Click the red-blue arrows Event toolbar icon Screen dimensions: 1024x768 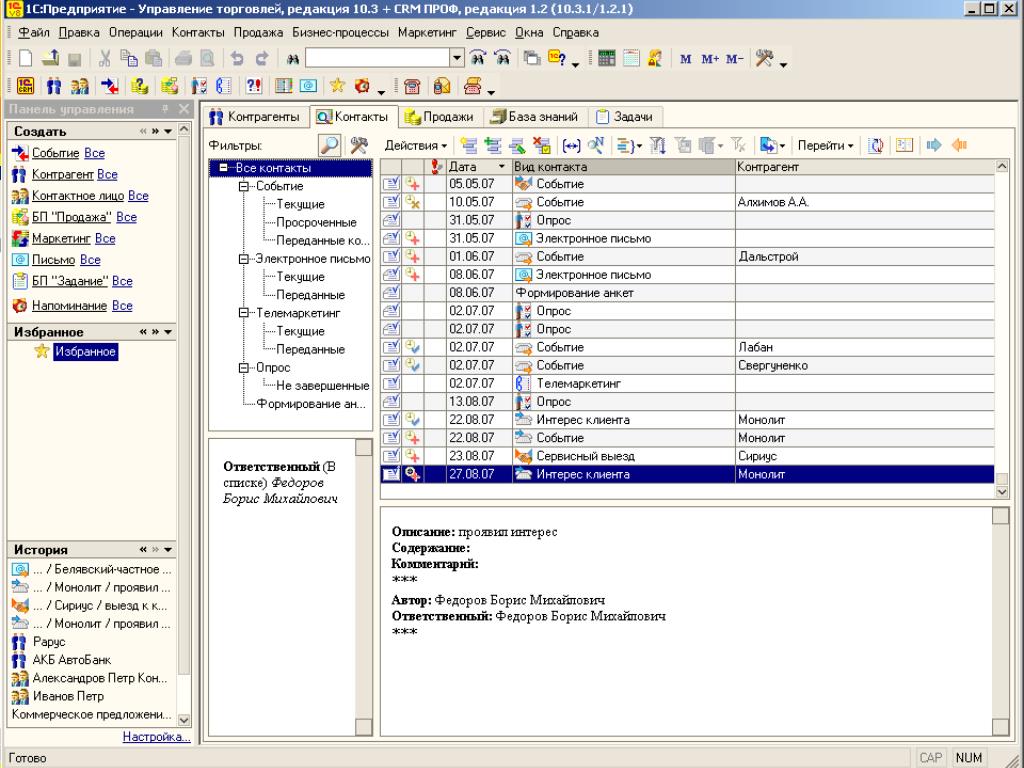pos(110,86)
